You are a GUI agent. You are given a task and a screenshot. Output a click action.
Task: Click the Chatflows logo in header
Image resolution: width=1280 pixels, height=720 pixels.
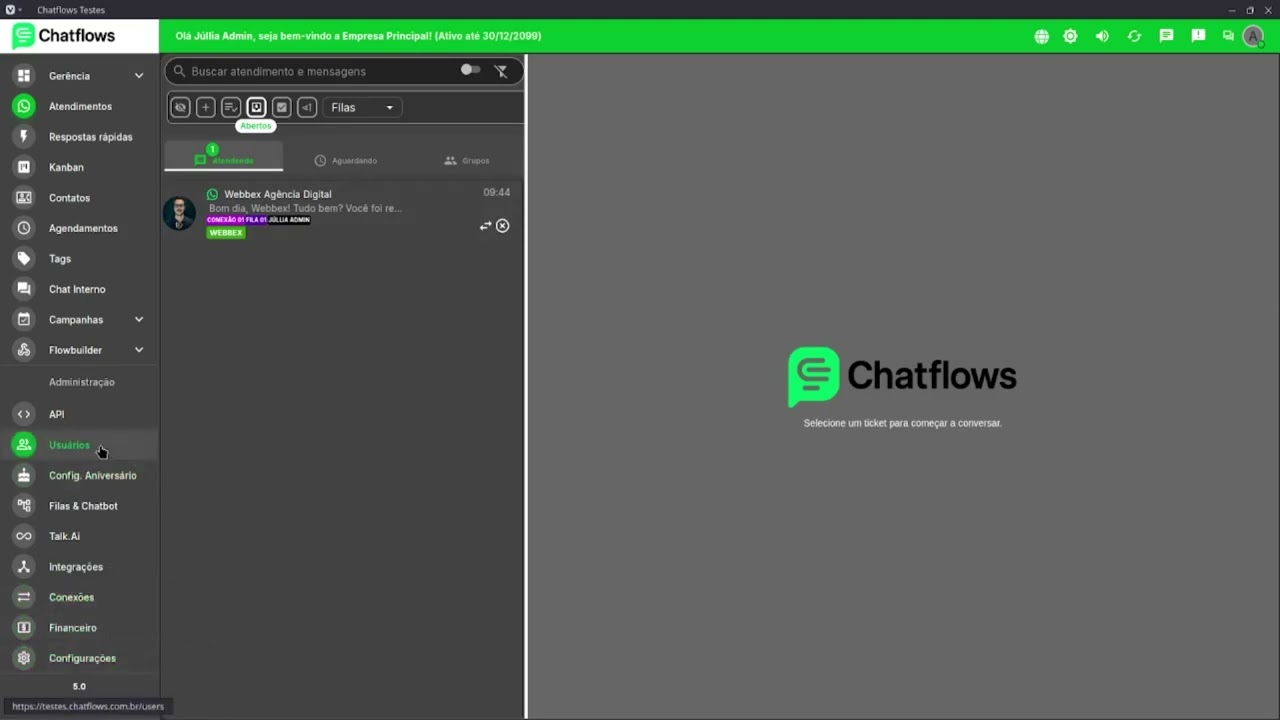(64, 36)
